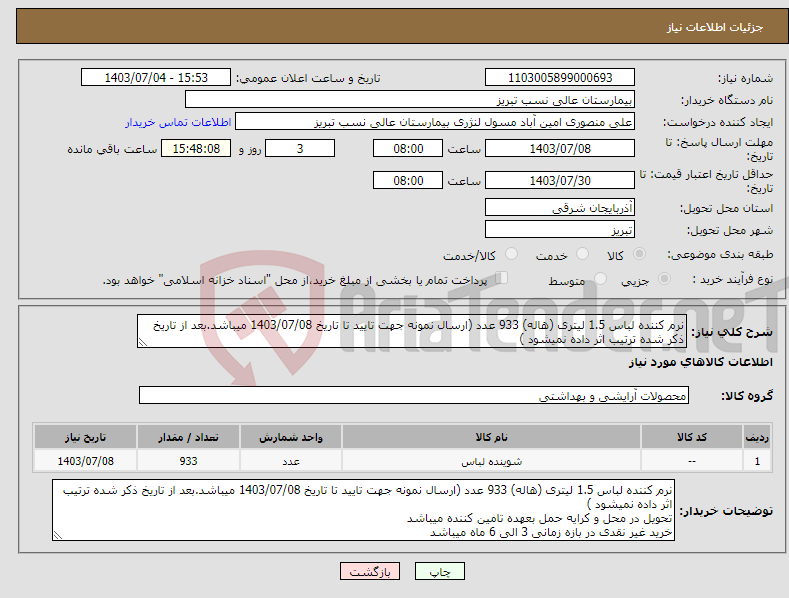Click the remaining time 15:48:08 field
Image resolution: width=789 pixels, height=598 pixels.
(196, 148)
